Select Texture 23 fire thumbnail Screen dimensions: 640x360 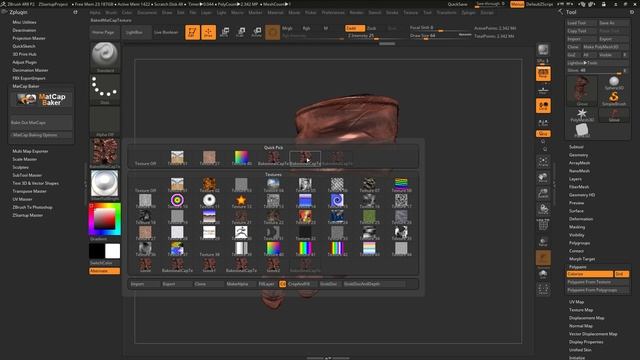(x=305, y=217)
